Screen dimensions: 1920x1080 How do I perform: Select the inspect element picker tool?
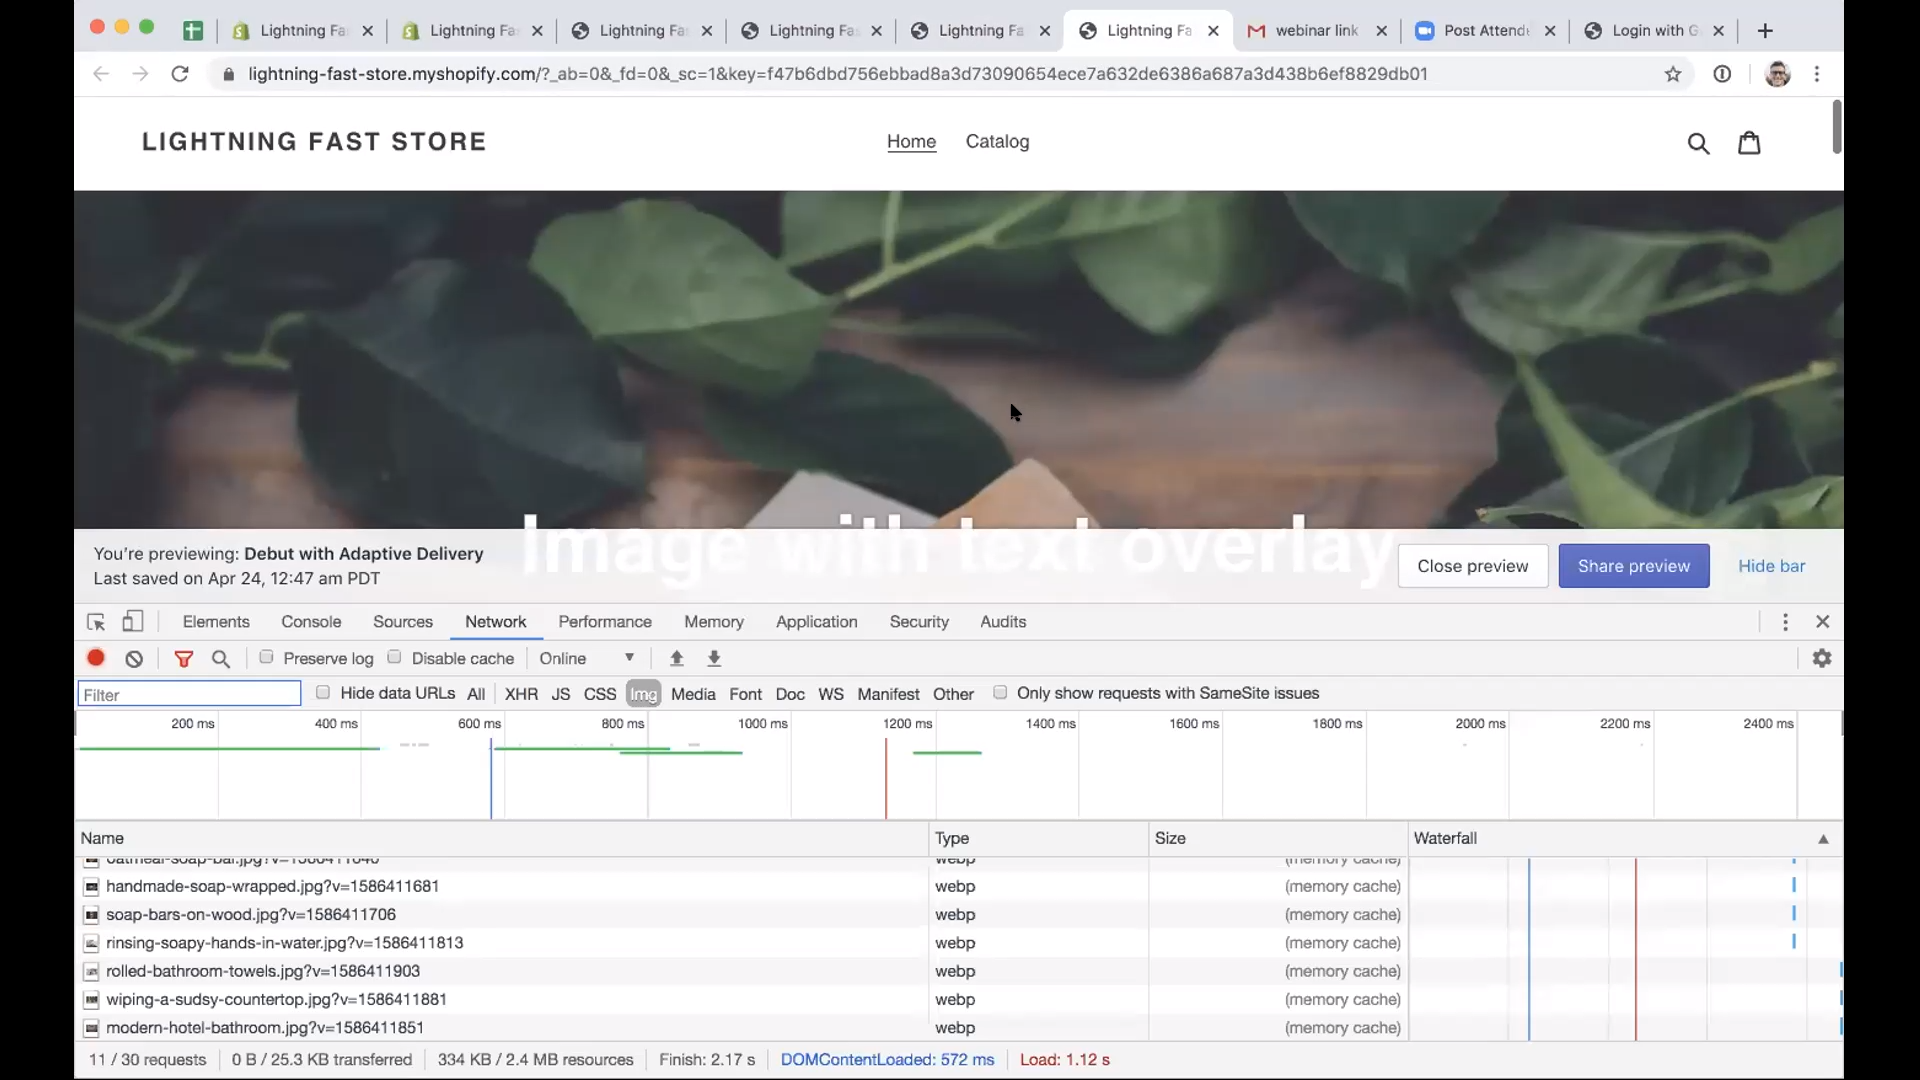(x=96, y=622)
